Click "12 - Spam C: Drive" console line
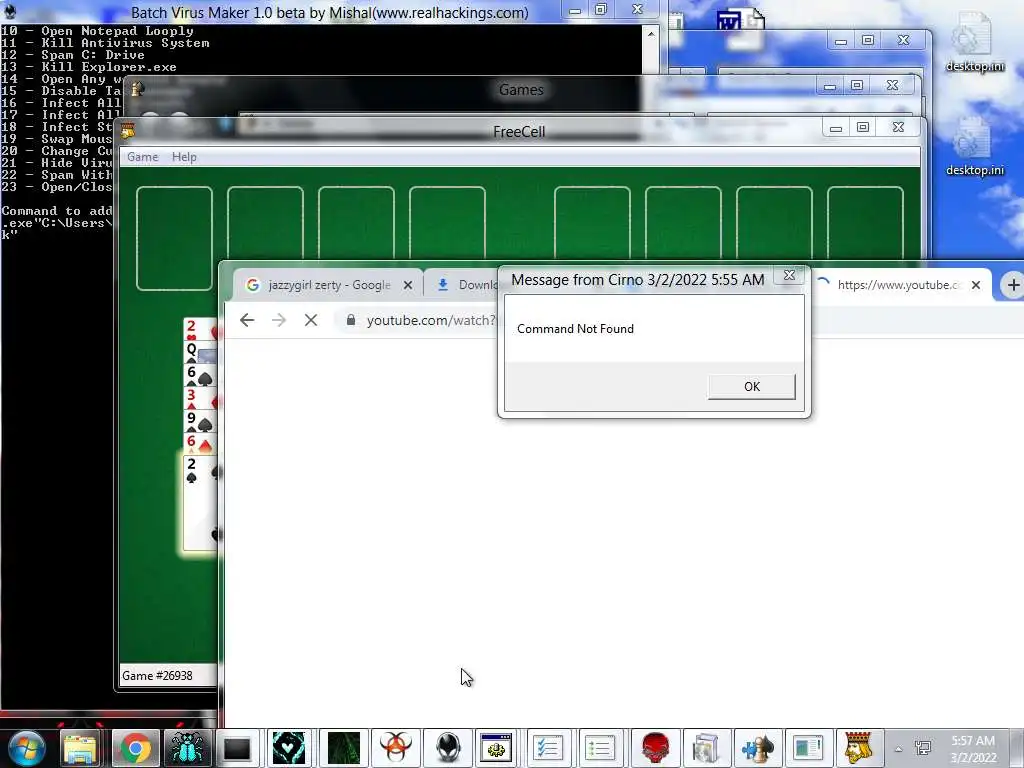 [72, 55]
